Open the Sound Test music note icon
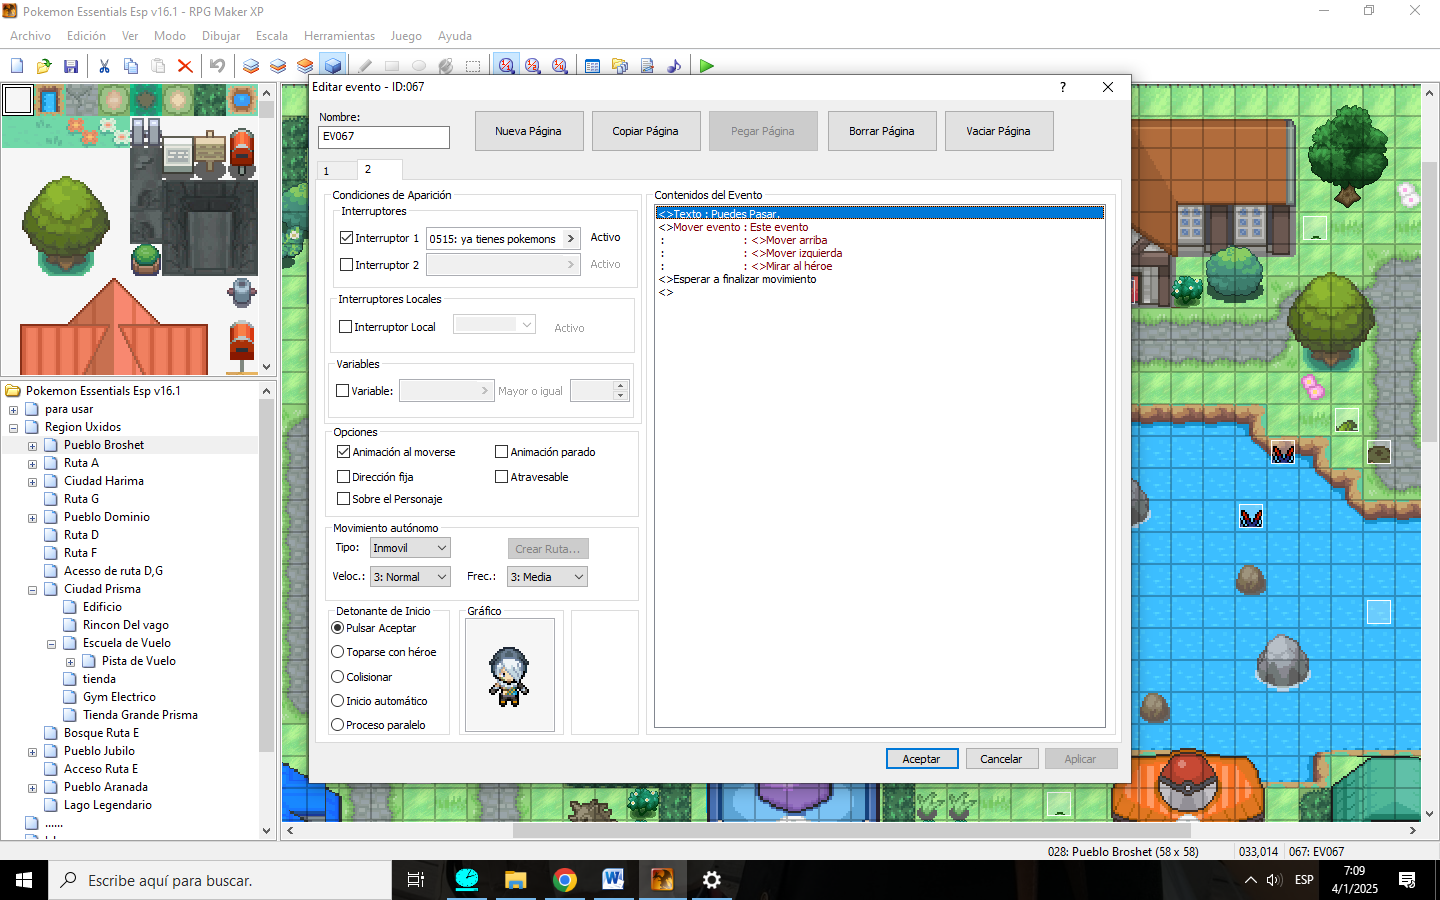Viewport: 1440px width, 900px height. coord(674,66)
